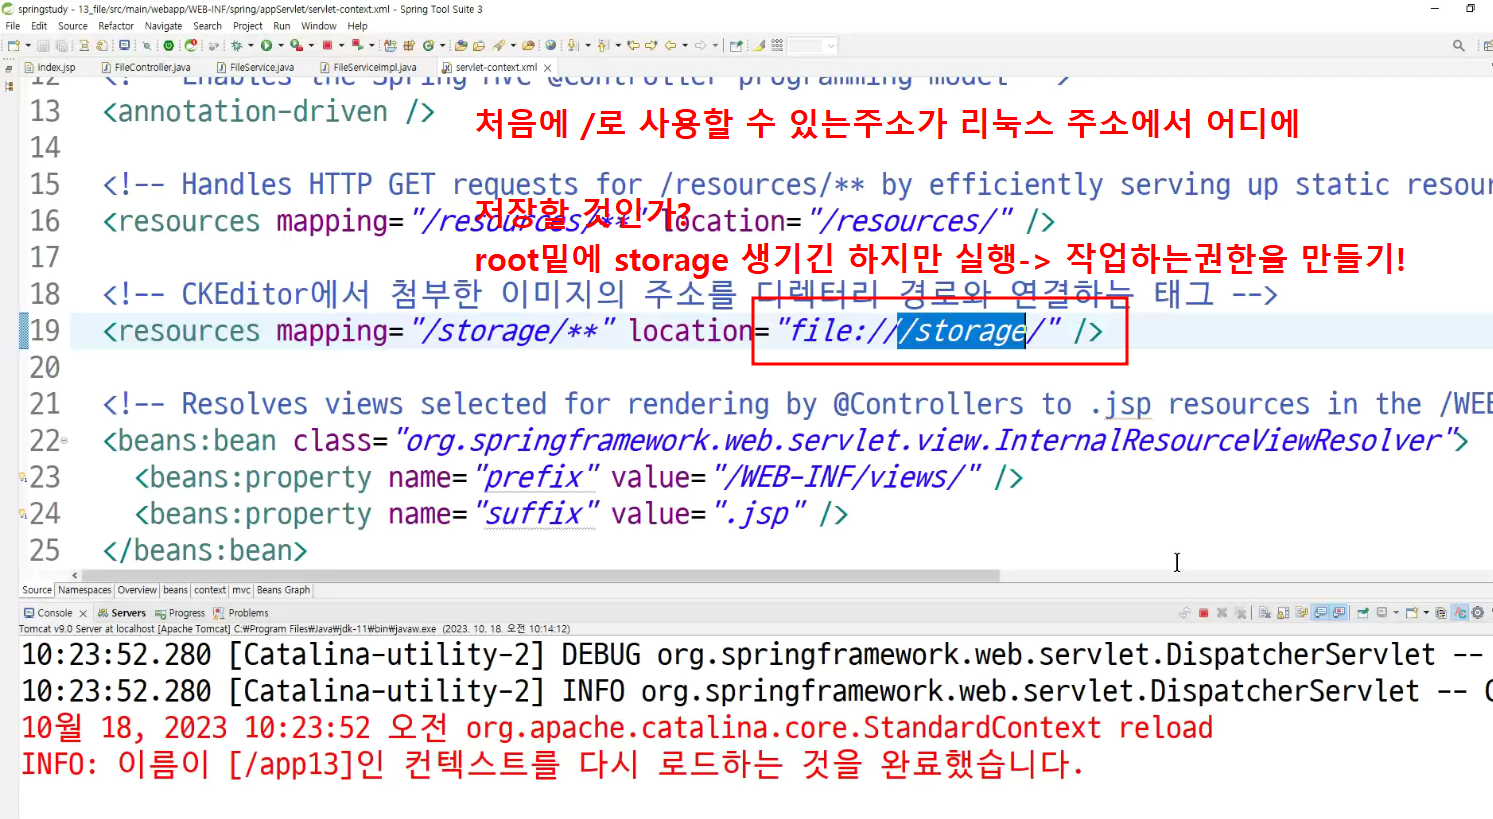Click the Previous Annotation yellow up arrow
This screenshot has height=819, width=1493.
[603, 45]
